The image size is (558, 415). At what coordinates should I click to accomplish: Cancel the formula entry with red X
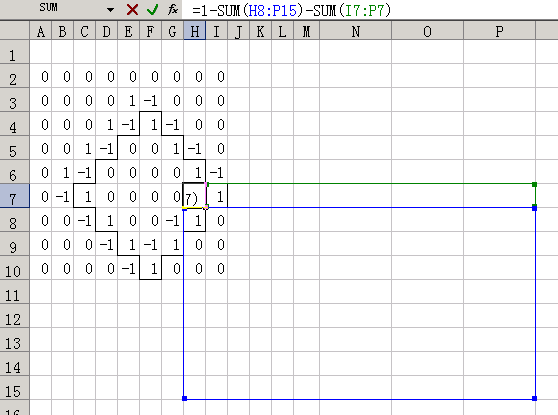(x=132, y=10)
